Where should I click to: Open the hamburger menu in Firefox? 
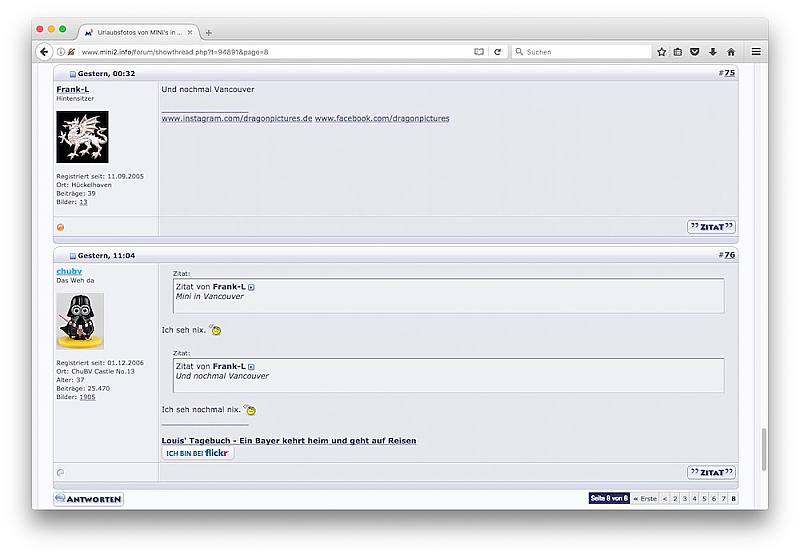point(756,52)
